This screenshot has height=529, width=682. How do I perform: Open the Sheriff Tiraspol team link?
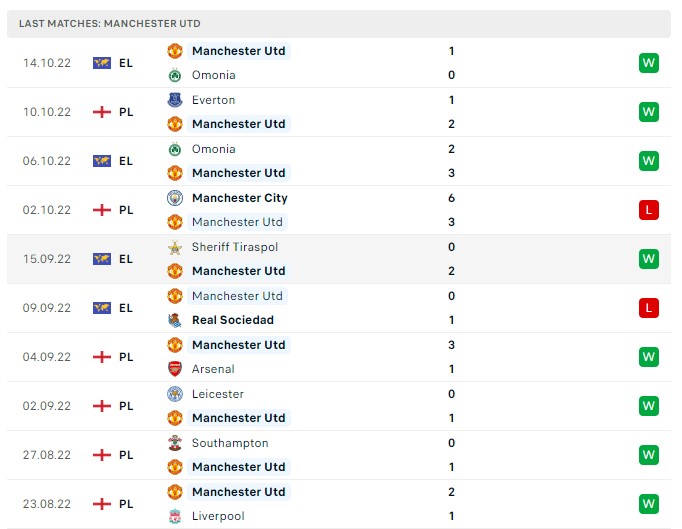point(235,247)
